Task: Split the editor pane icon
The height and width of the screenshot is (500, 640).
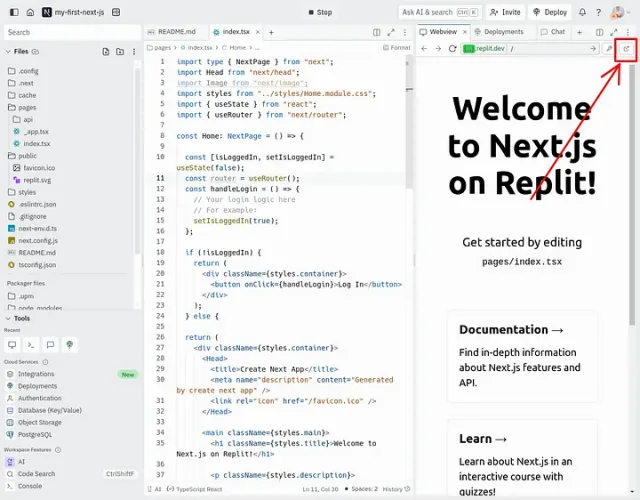Action: (x=377, y=32)
